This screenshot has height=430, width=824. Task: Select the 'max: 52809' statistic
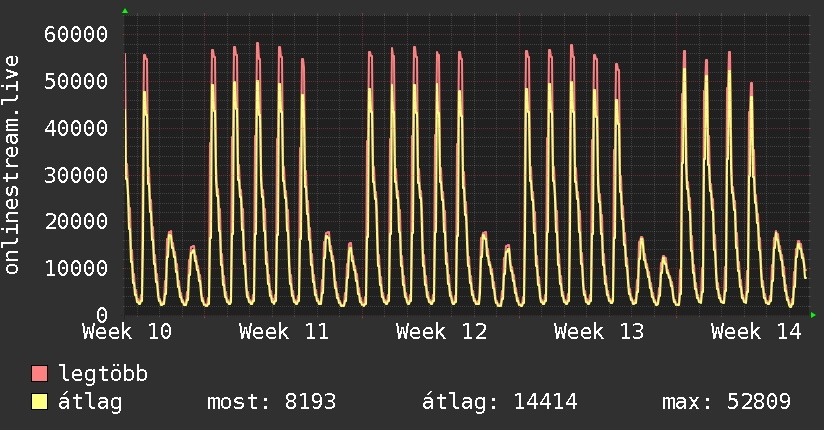point(726,402)
